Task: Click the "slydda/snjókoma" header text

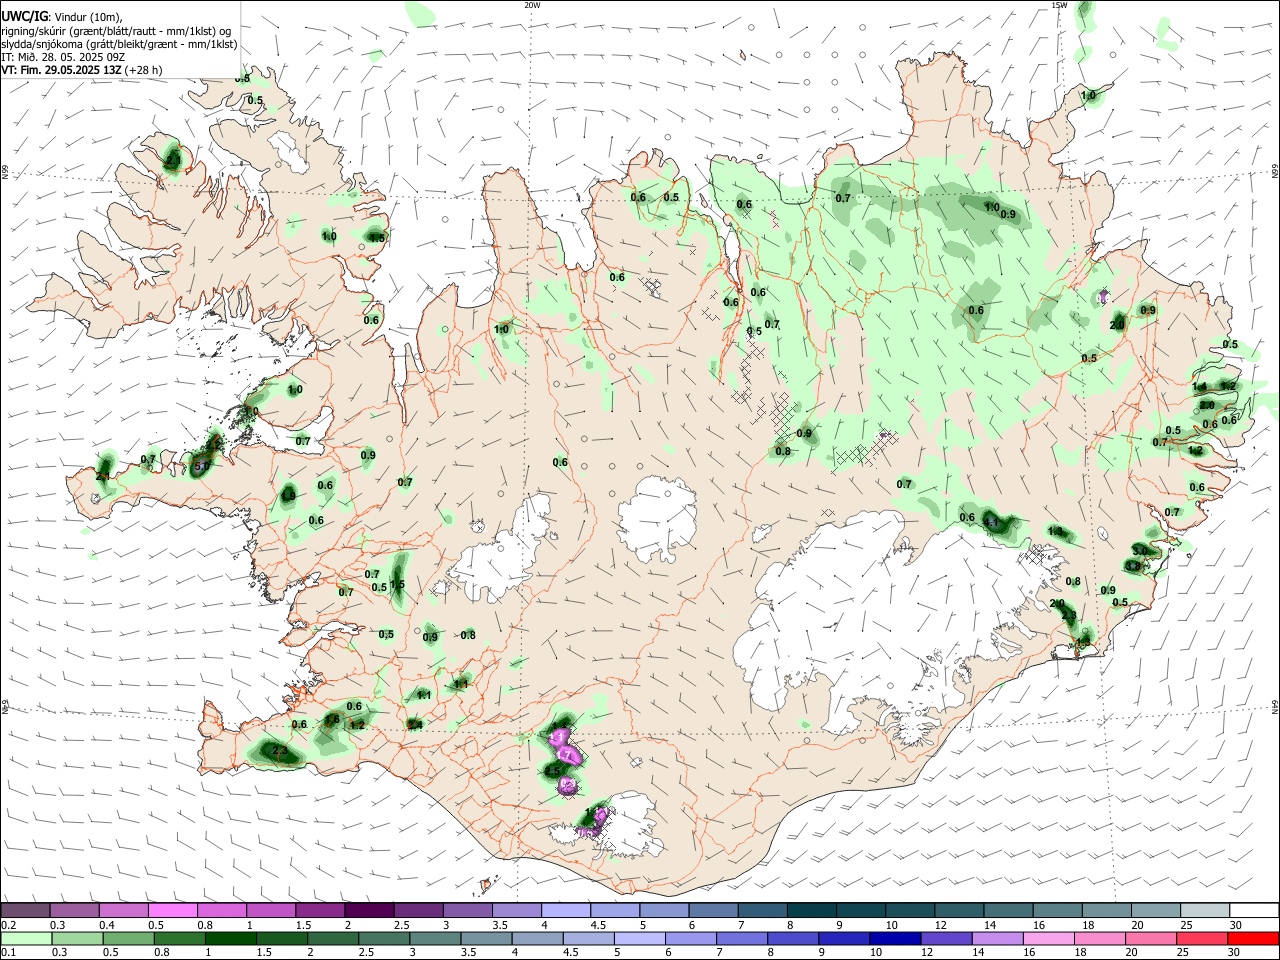Action: coord(42,44)
